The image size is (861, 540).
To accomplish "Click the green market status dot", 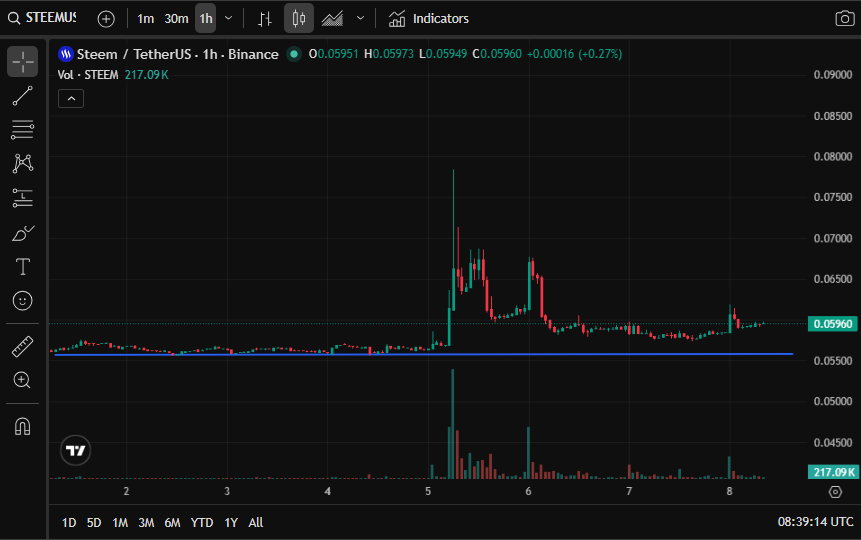I will (294, 54).
